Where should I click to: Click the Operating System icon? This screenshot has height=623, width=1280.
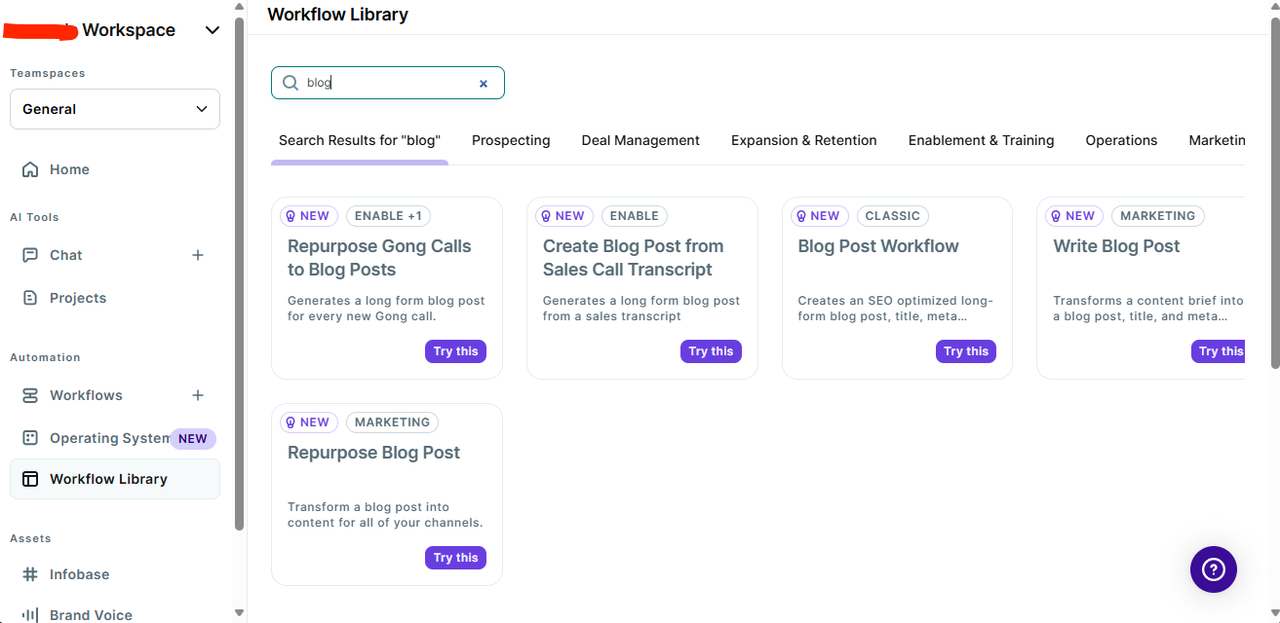(x=30, y=438)
